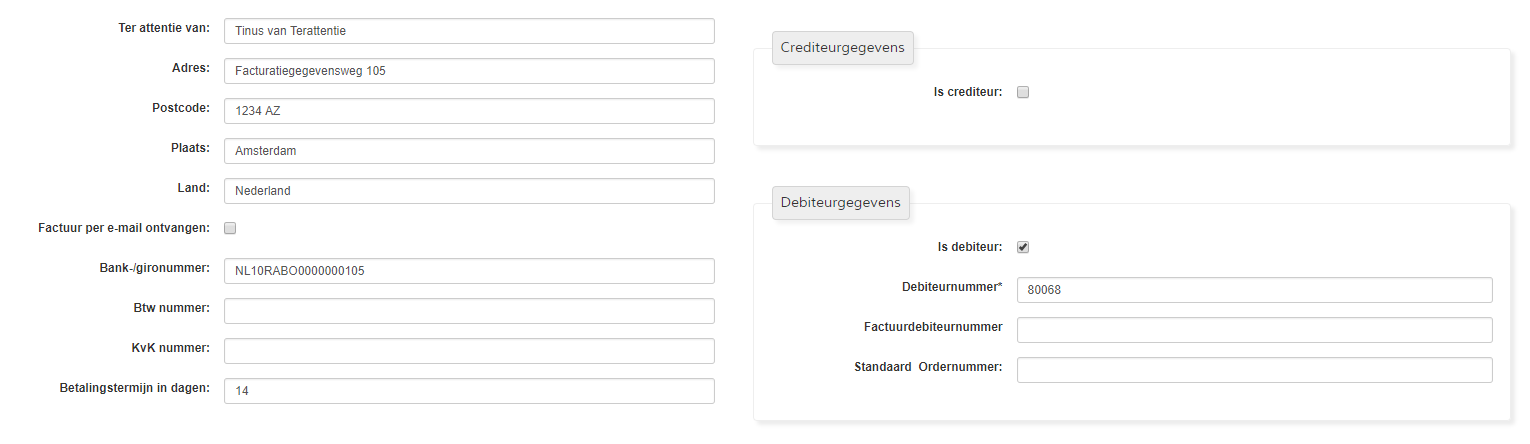Image resolution: width=1530 pixels, height=444 pixels.
Task: Click the 'Debiteurnummer*' label text
Action: click(952, 287)
